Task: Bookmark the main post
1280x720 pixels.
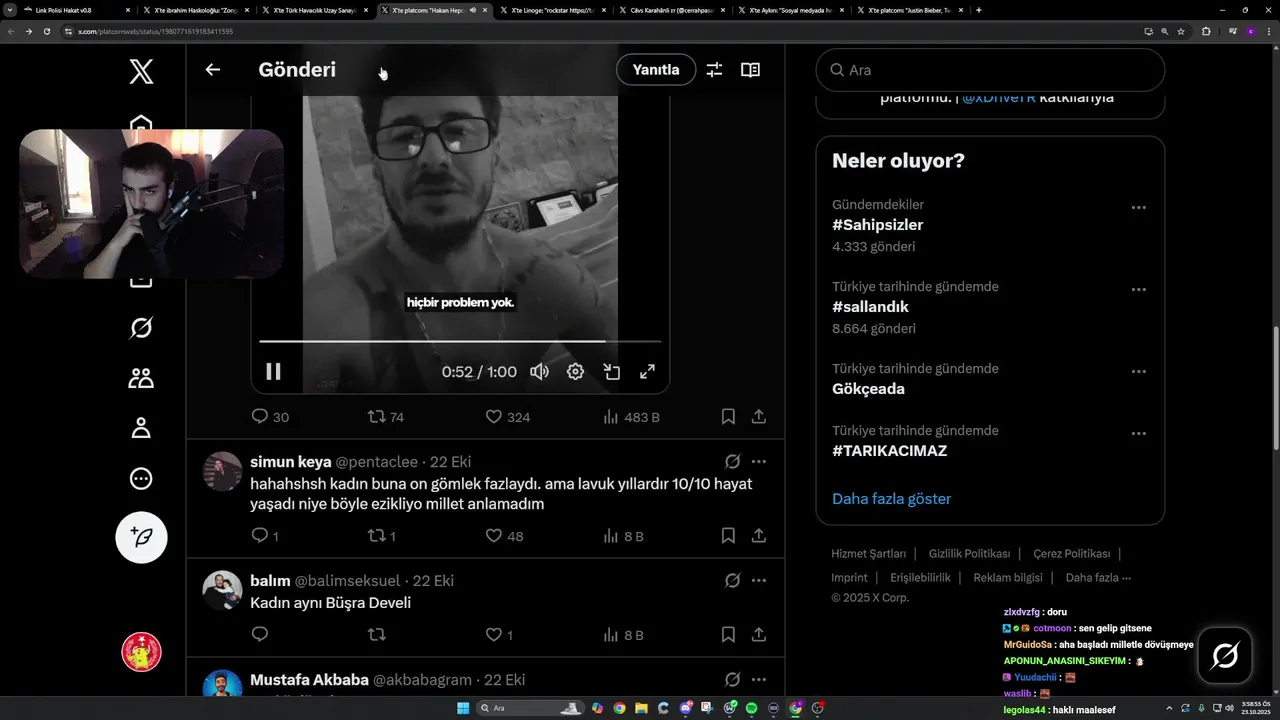Action: coord(728,417)
